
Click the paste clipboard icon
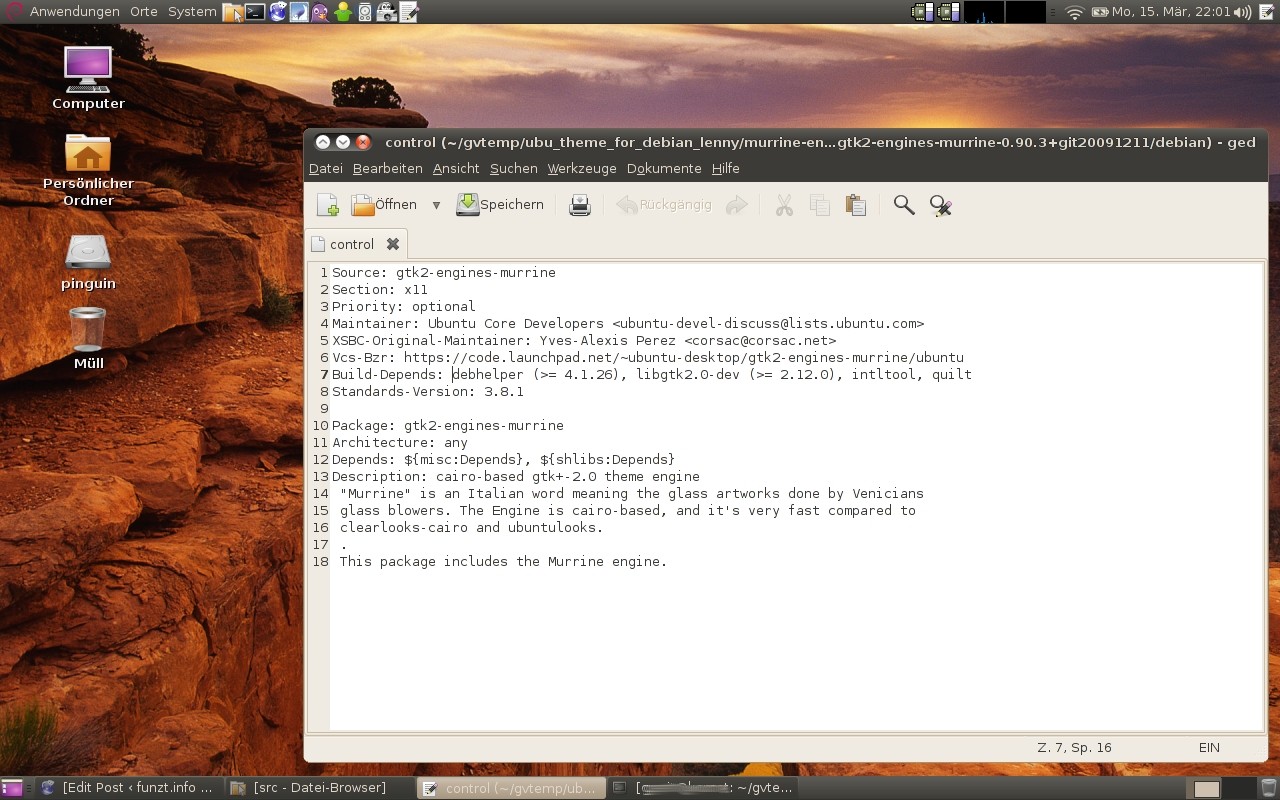coord(855,205)
